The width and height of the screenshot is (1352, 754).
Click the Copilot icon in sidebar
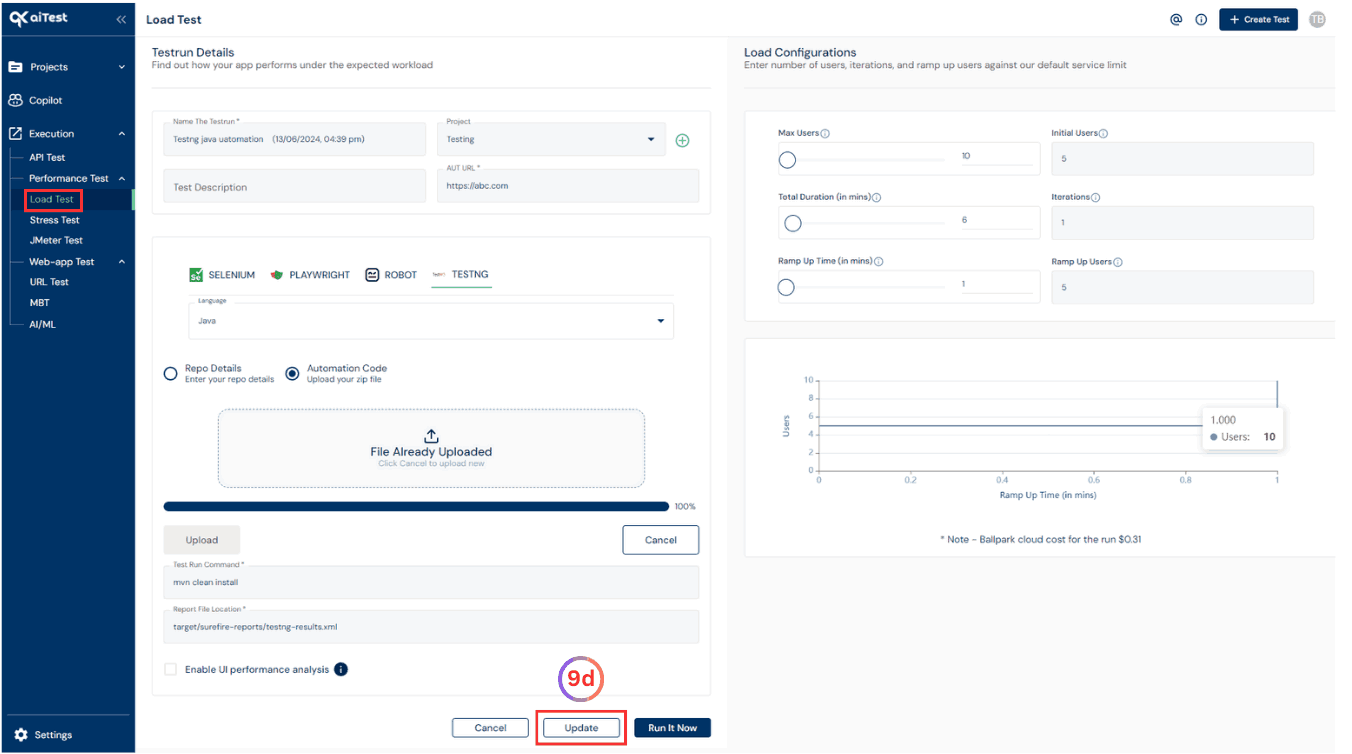(15, 100)
